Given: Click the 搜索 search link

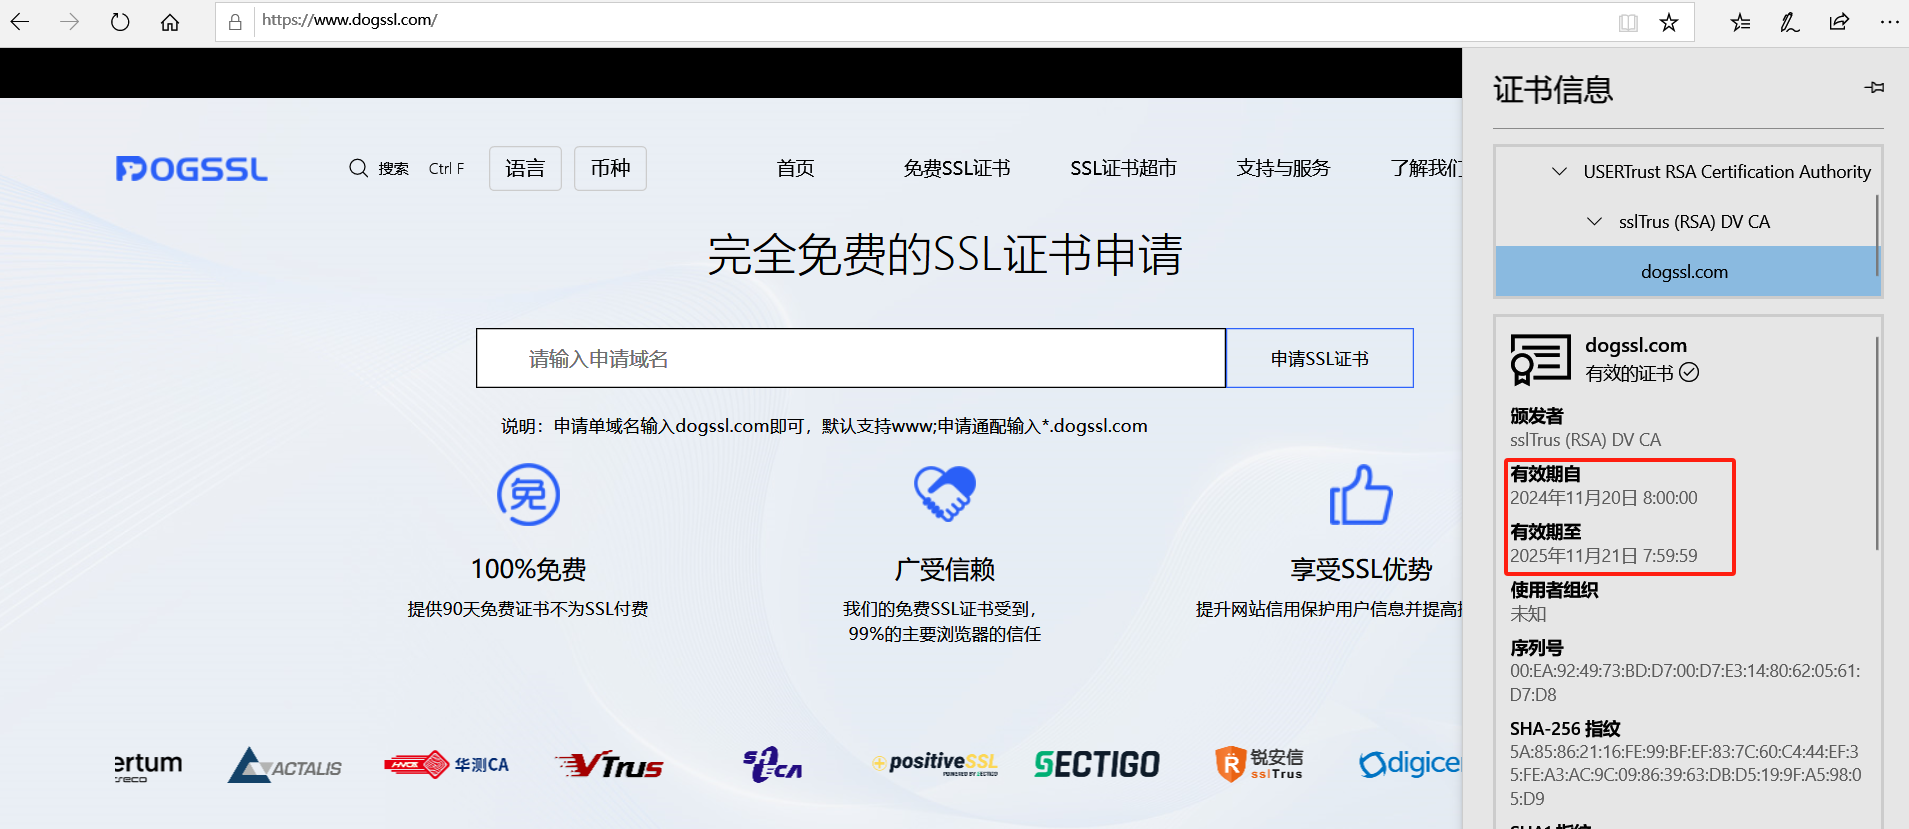Looking at the screenshot, I should (393, 168).
